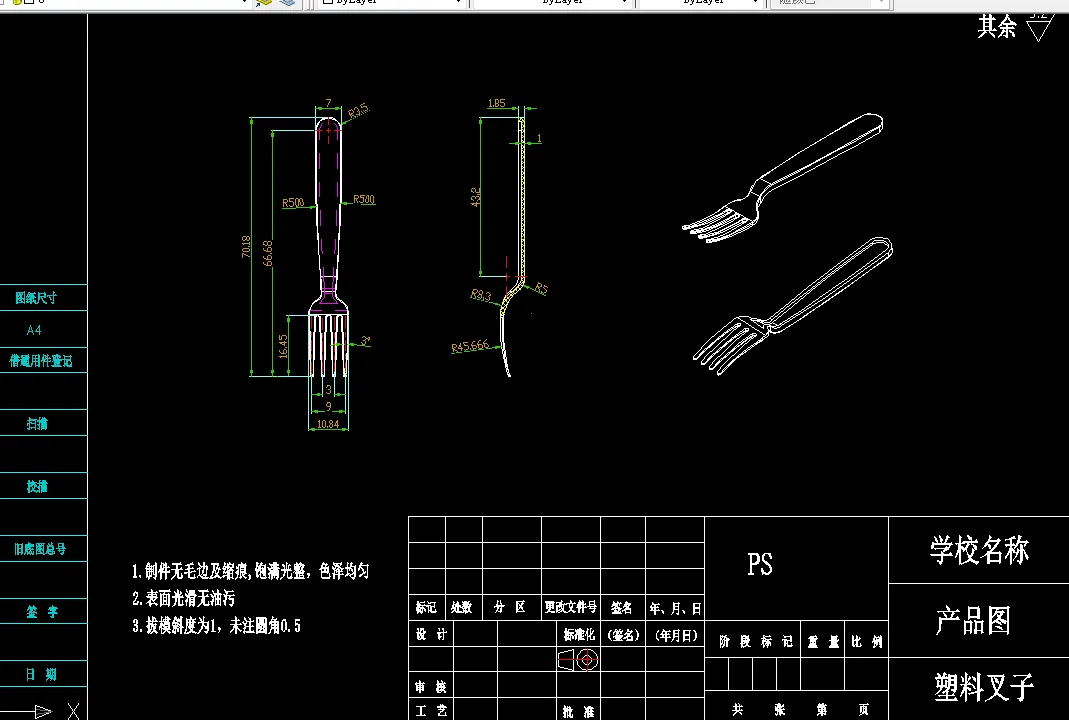The height and width of the screenshot is (720, 1069).
Task: Click the 标准化 cell
Action: click(x=579, y=635)
